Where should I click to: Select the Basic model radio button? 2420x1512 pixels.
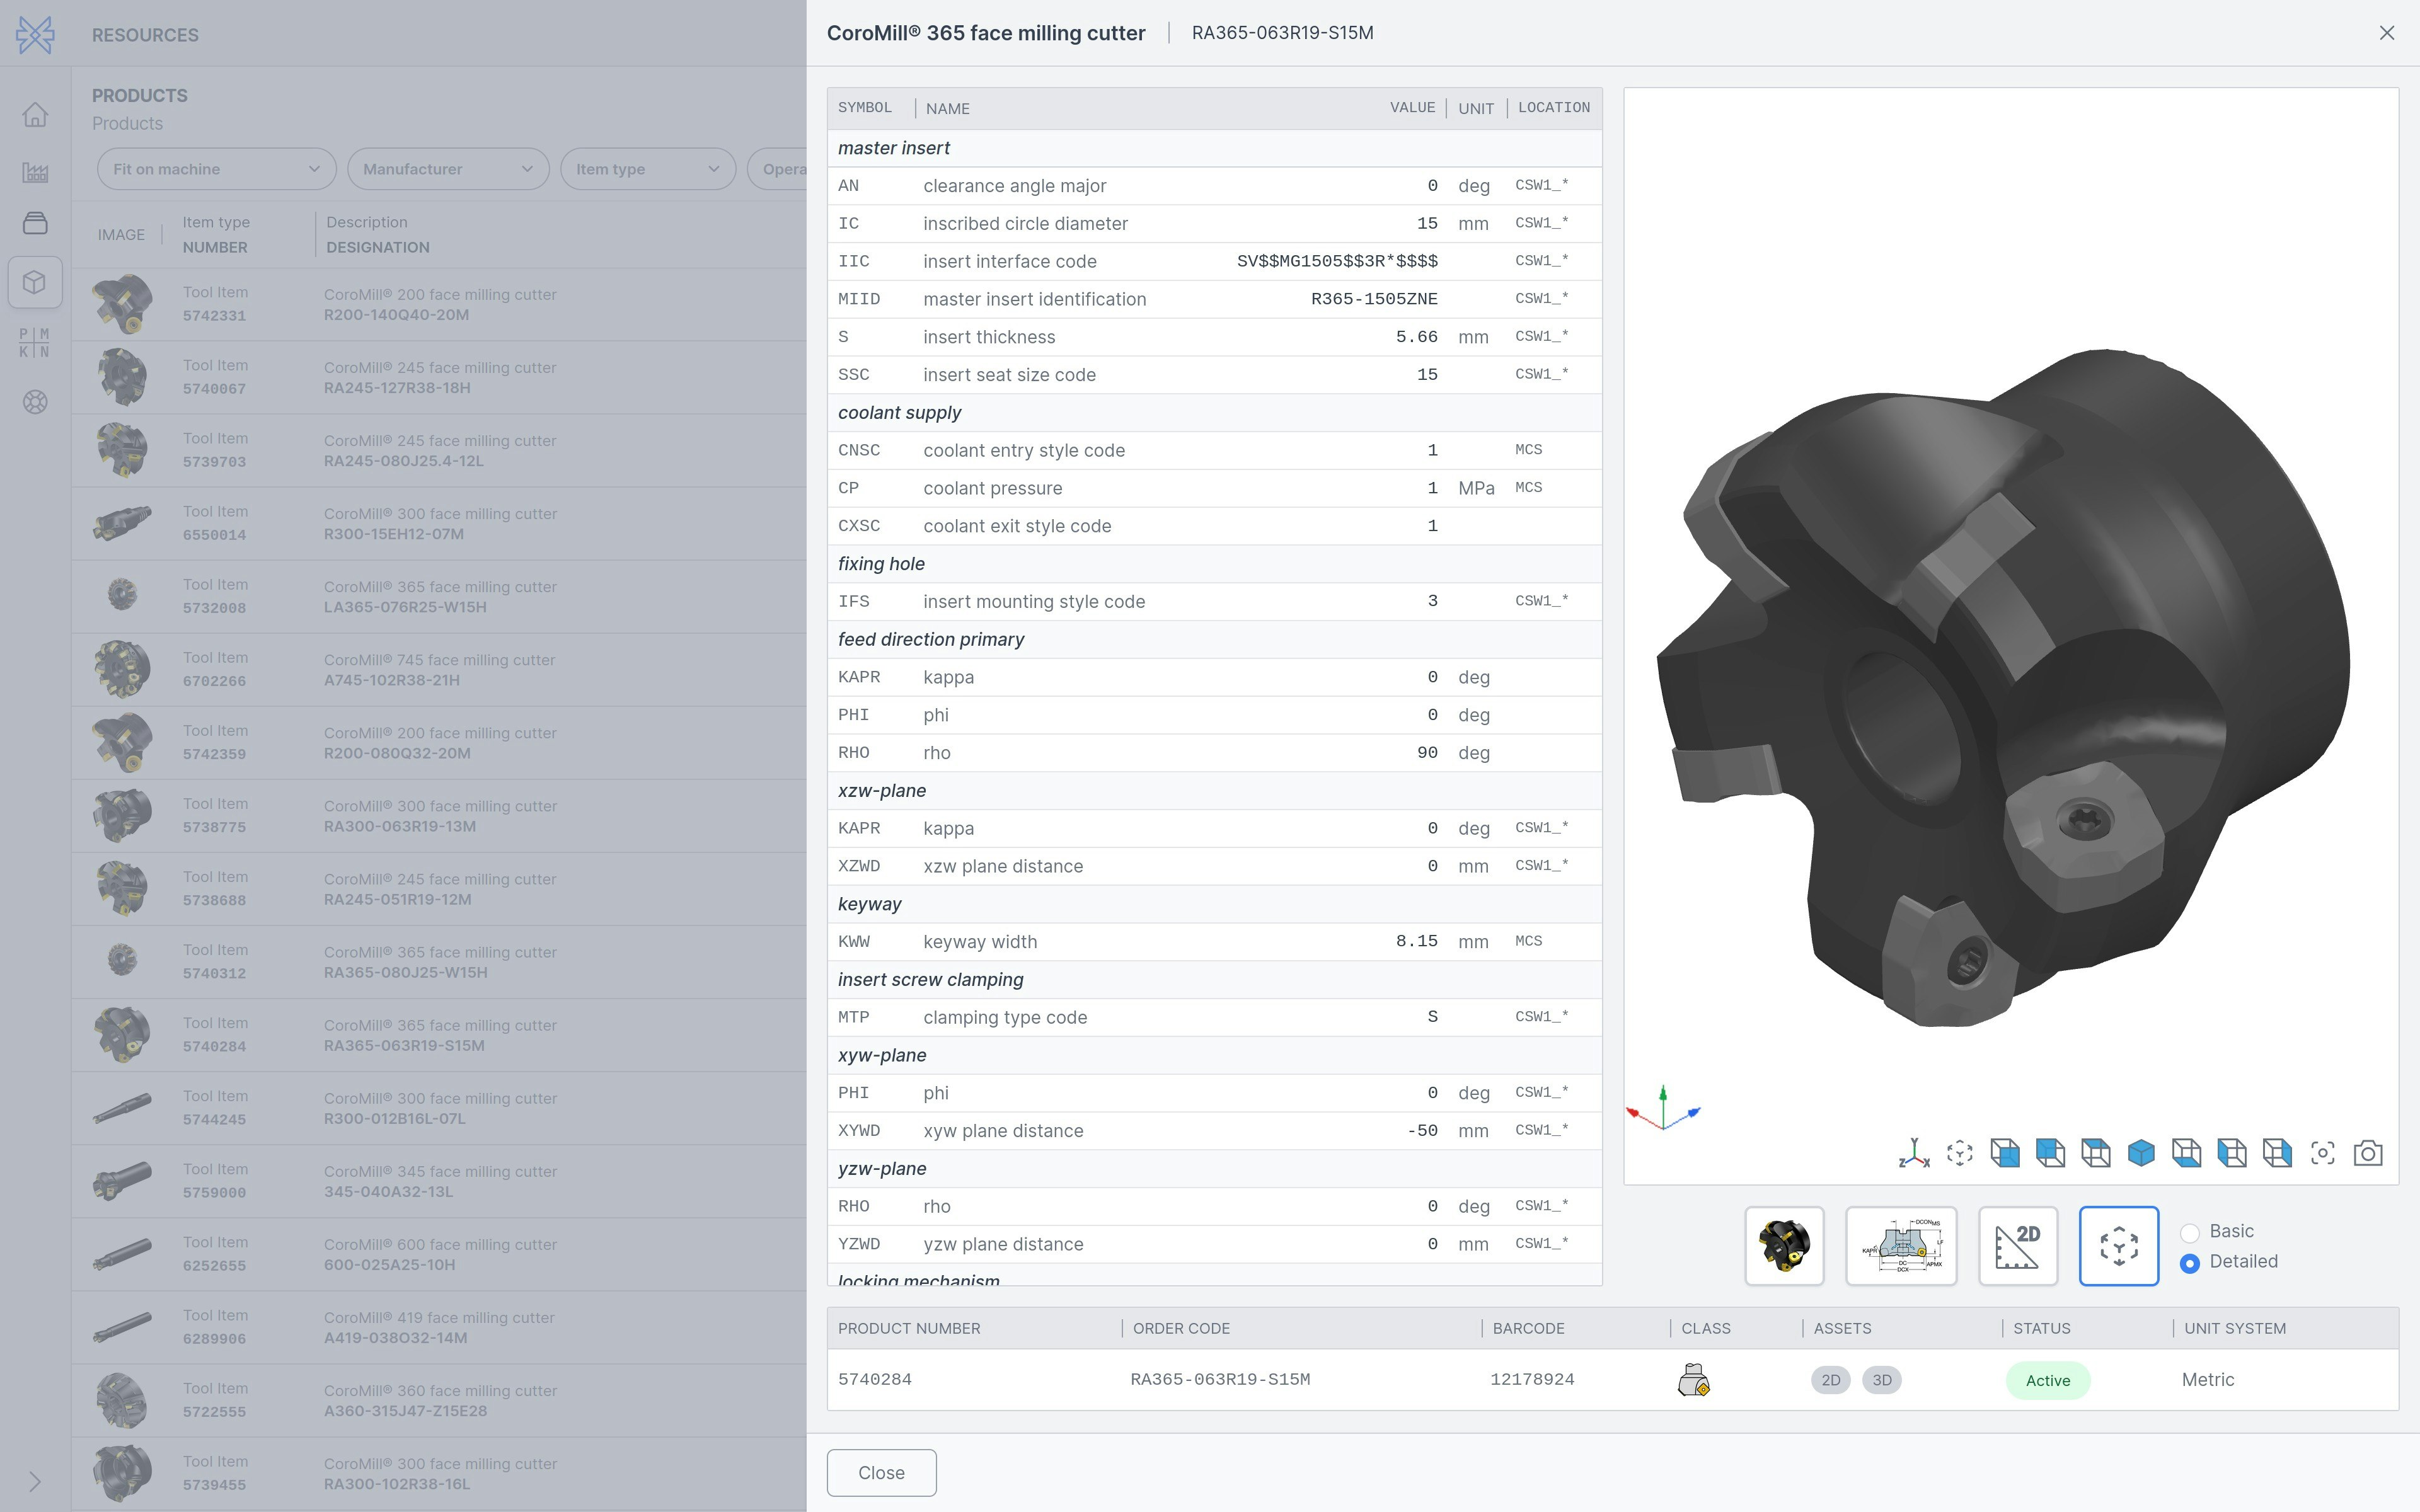click(2190, 1232)
